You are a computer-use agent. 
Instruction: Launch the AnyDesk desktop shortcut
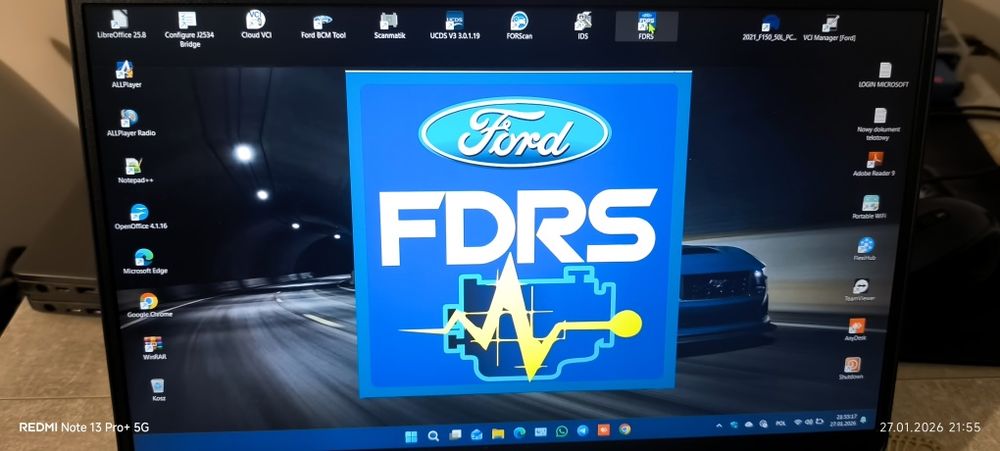(x=856, y=330)
